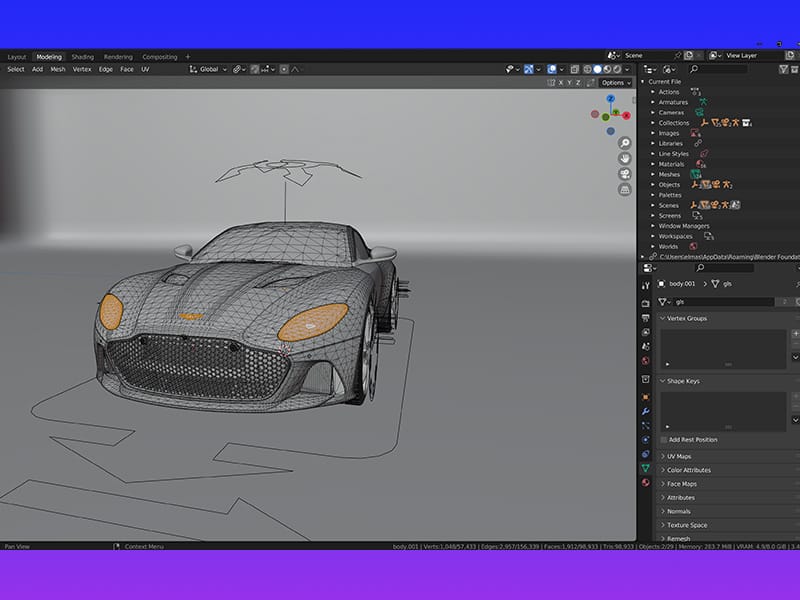Click the outliner search field
Screen dimensions: 800x600
point(720,69)
